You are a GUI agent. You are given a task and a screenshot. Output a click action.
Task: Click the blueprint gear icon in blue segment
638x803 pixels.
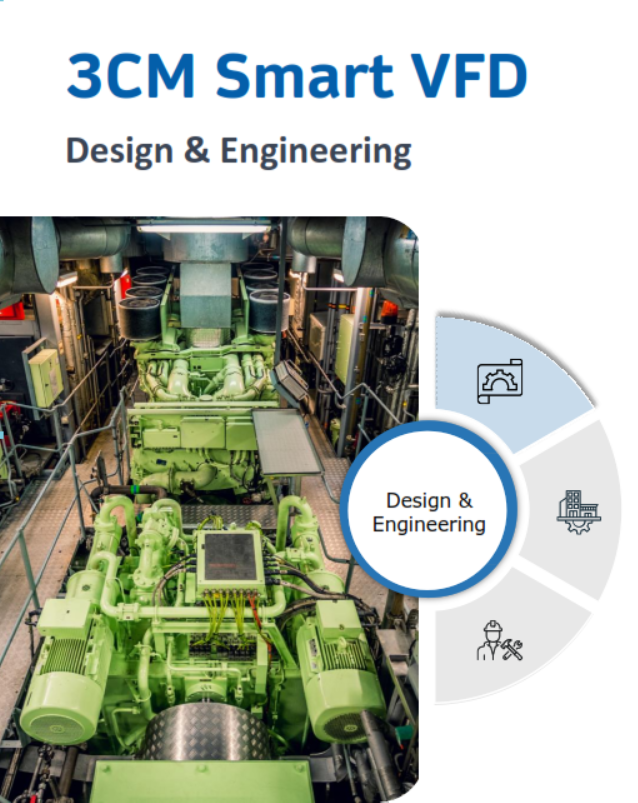pos(501,381)
